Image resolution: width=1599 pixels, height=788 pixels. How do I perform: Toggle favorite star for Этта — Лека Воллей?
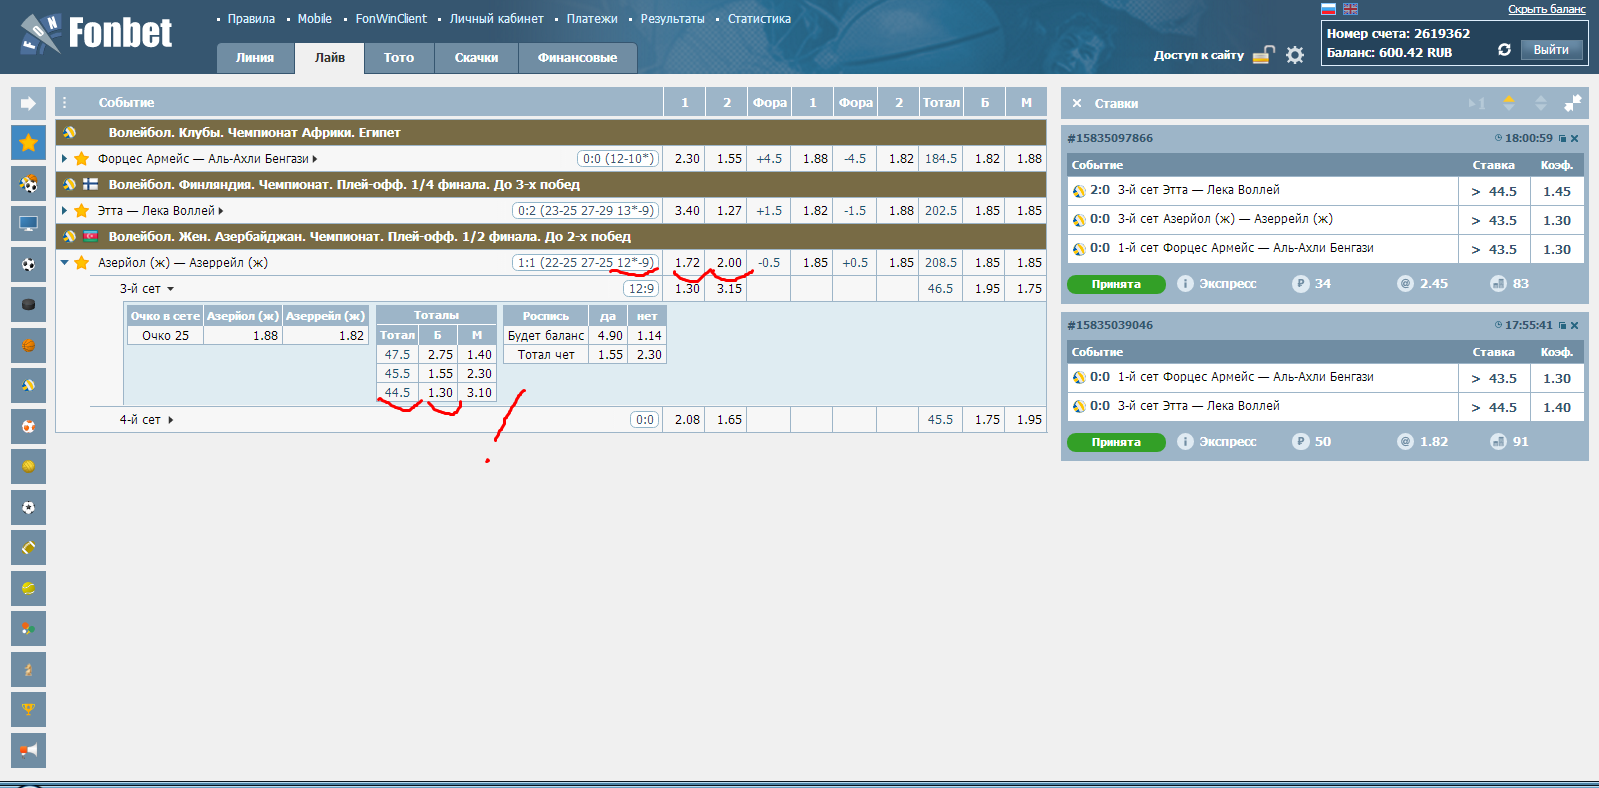click(82, 211)
